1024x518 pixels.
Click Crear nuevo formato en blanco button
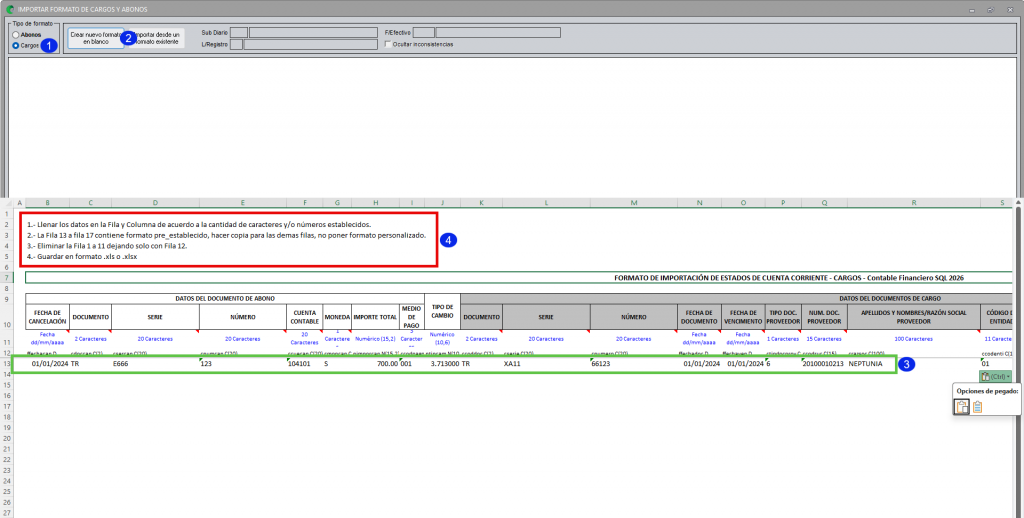96,38
